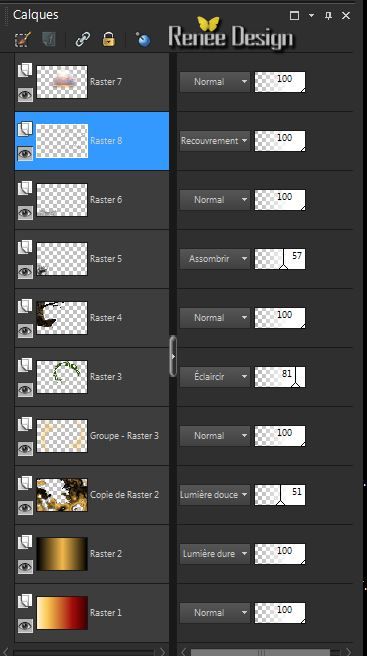
Task: Click the layer type icon of Raster 7
Action: point(25,70)
